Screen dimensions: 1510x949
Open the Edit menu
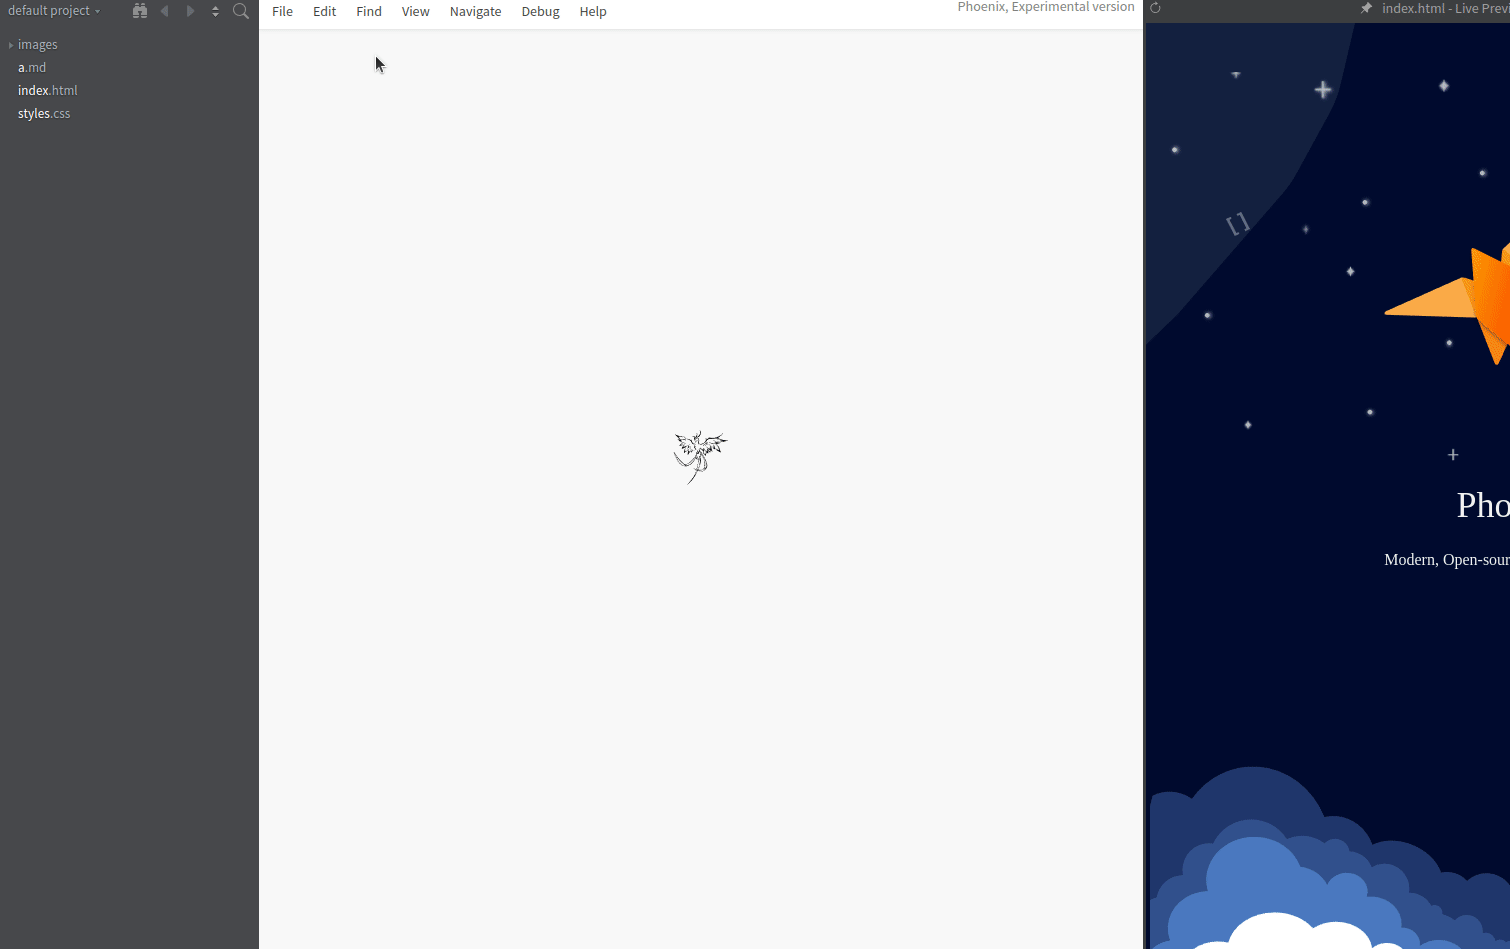click(x=325, y=12)
